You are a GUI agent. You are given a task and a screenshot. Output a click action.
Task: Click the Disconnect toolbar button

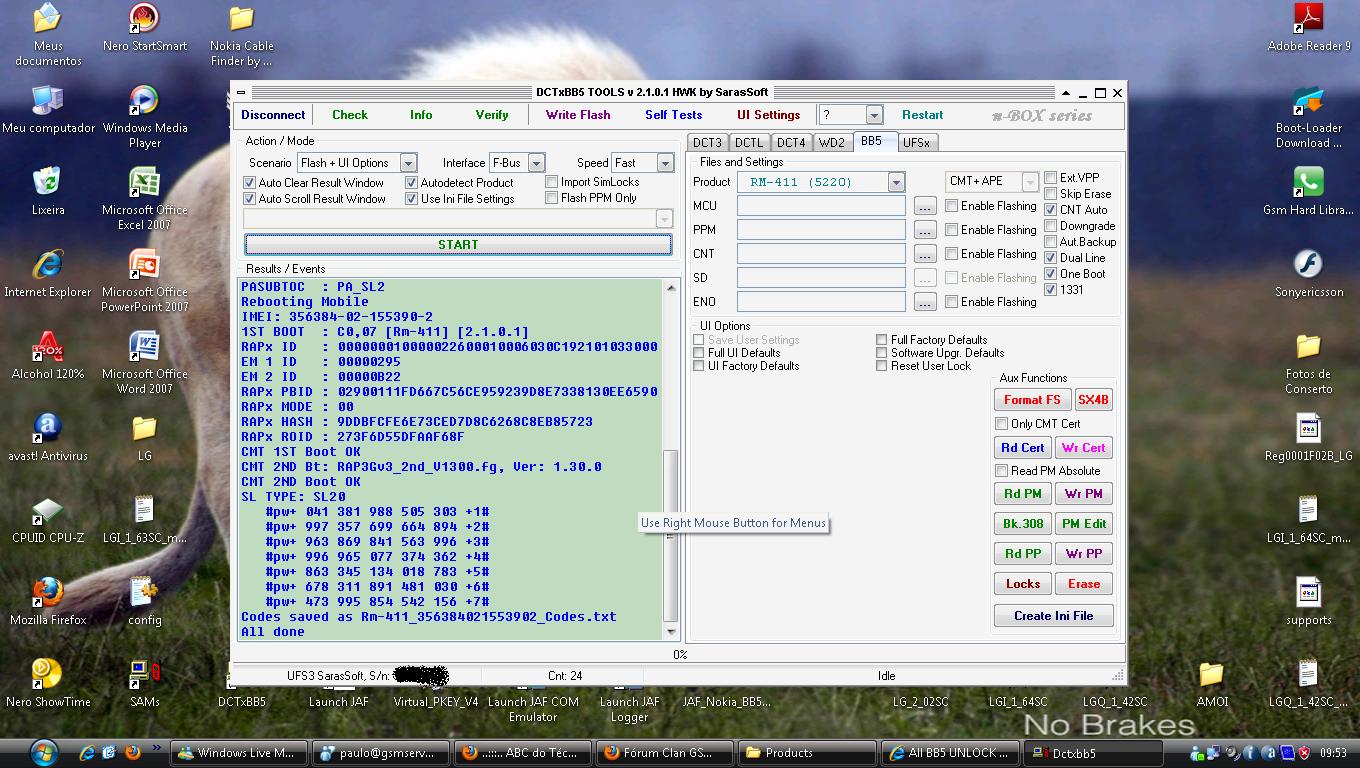[x=273, y=115]
